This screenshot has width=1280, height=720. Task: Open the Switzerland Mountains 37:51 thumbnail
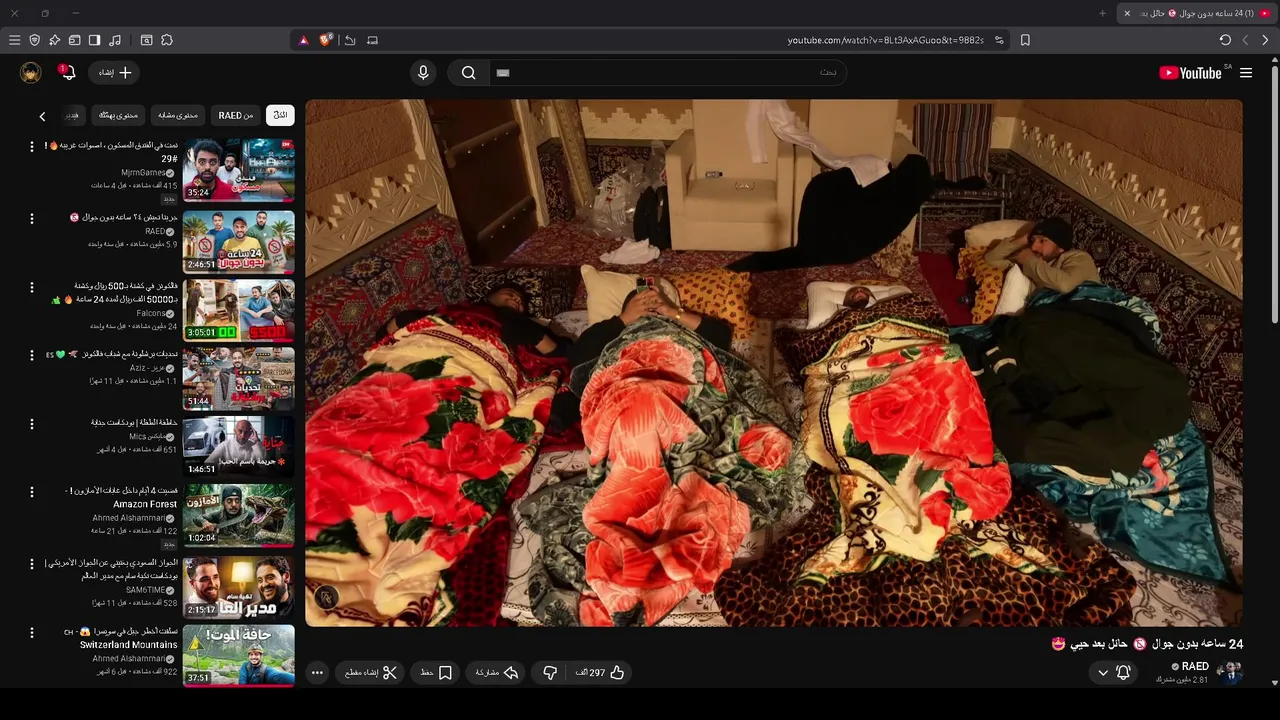[x=239, y=656]
